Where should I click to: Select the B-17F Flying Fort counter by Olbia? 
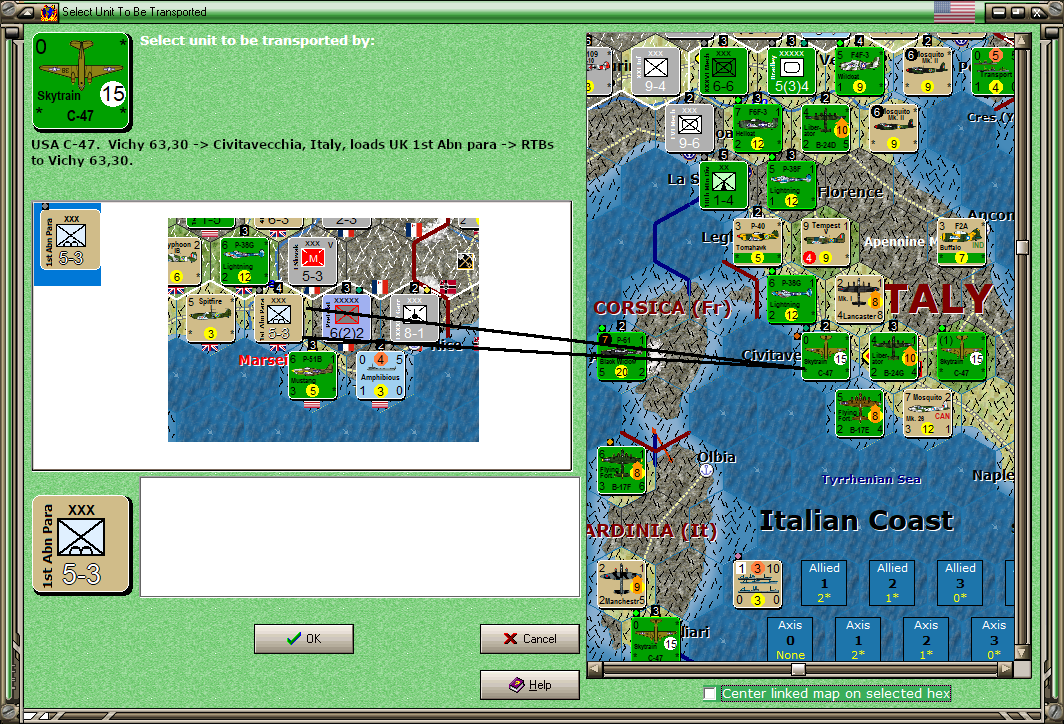[x=621, y=470]
